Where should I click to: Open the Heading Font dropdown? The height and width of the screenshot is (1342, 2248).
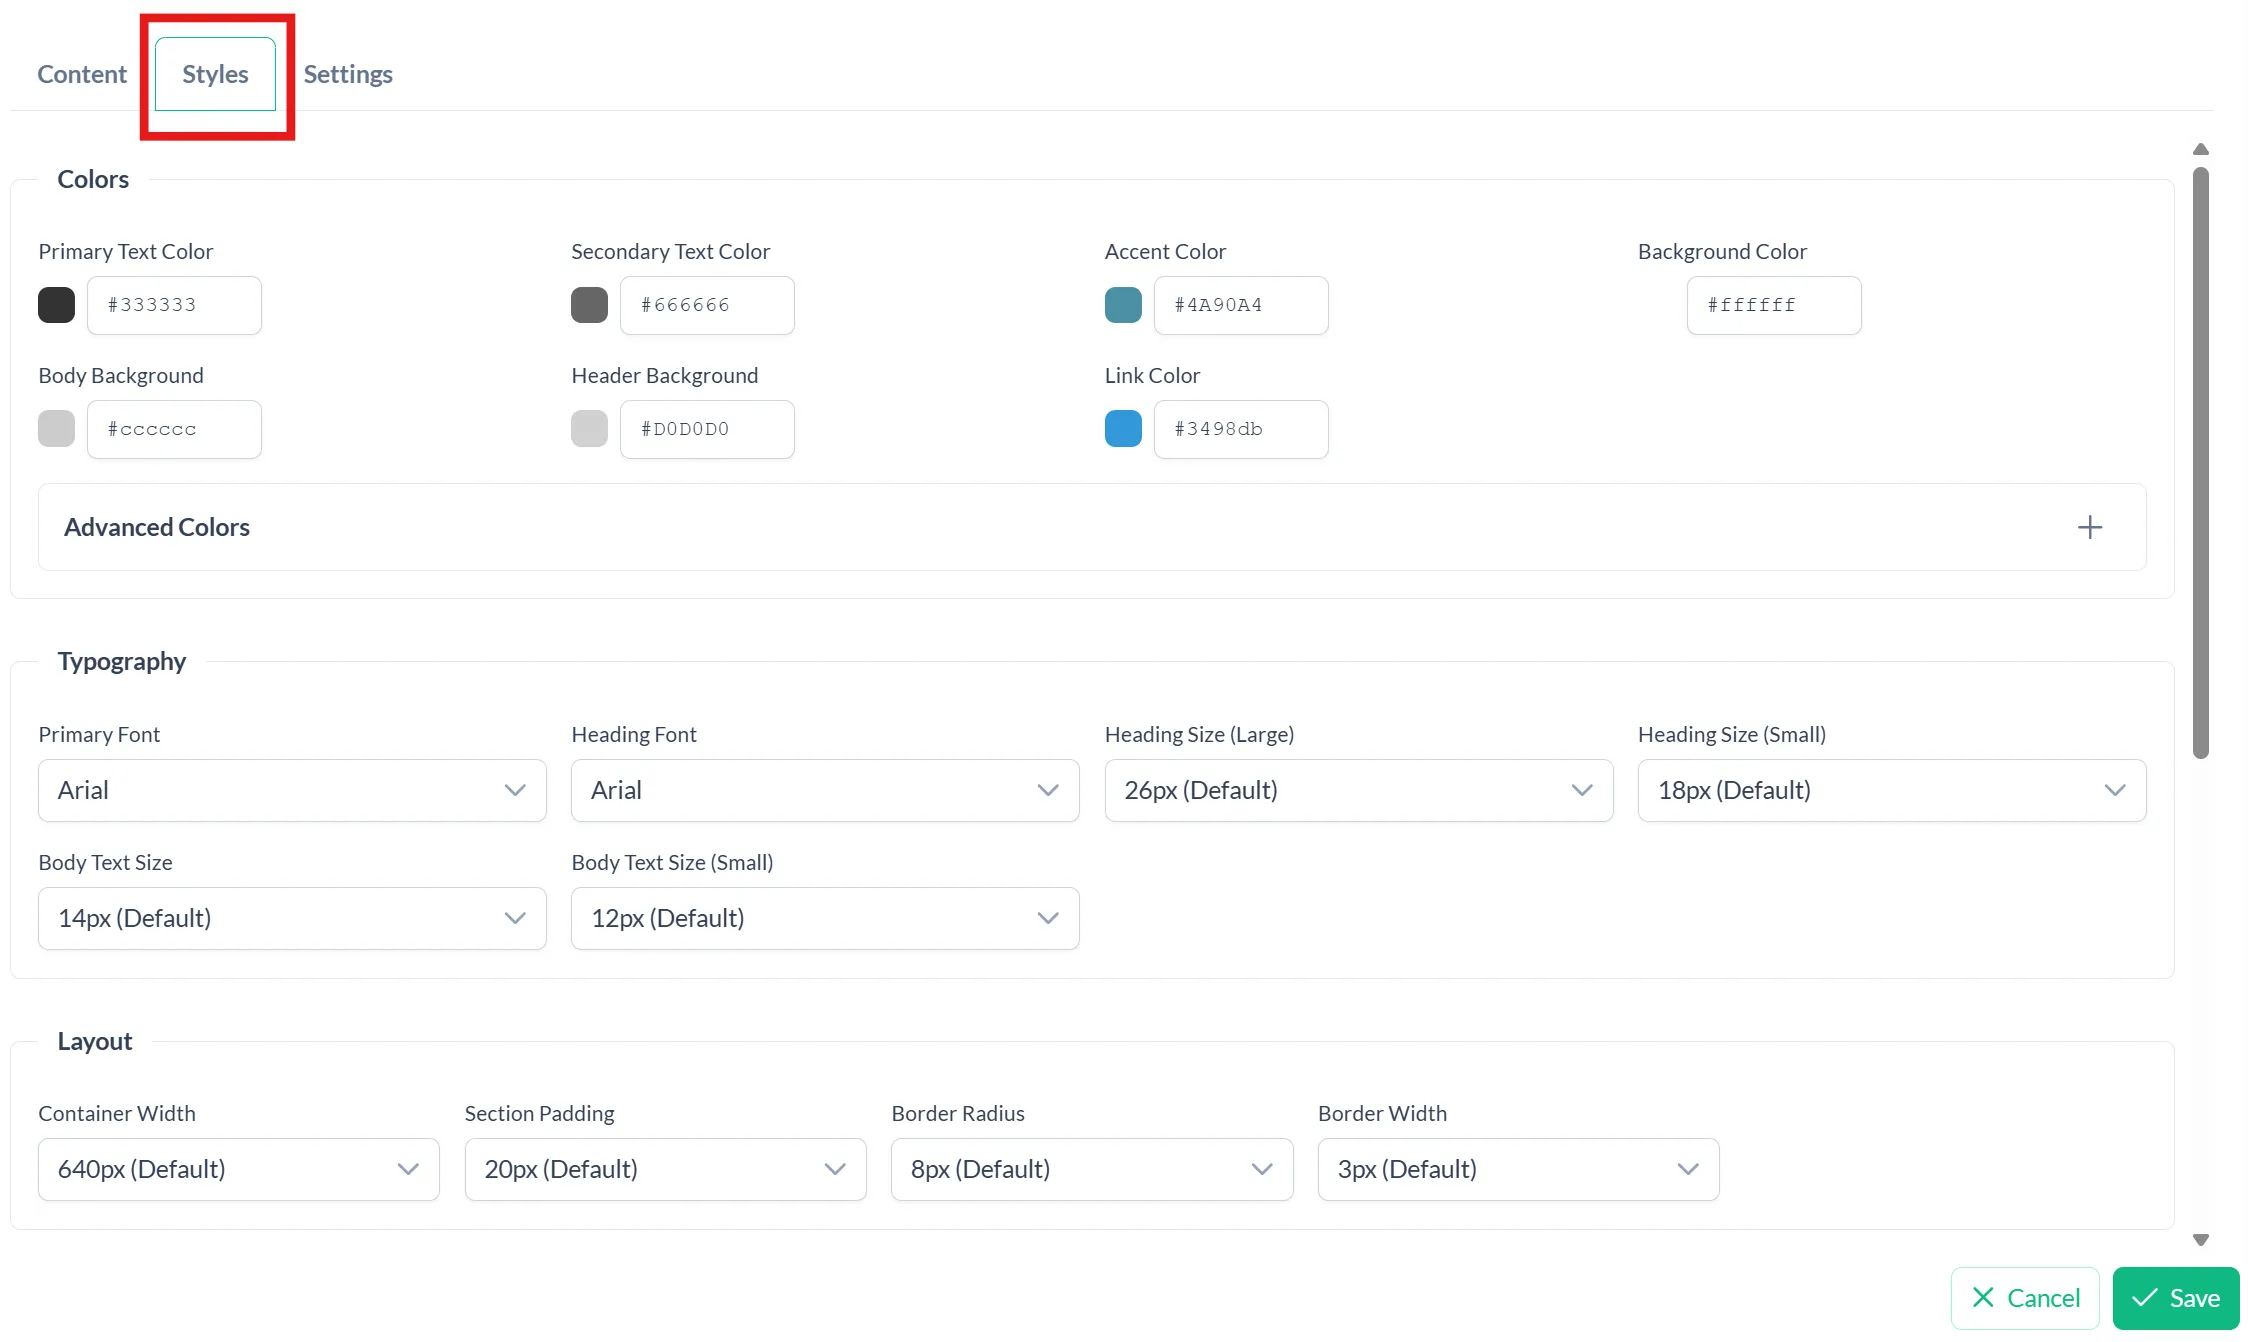coord(825,790)
